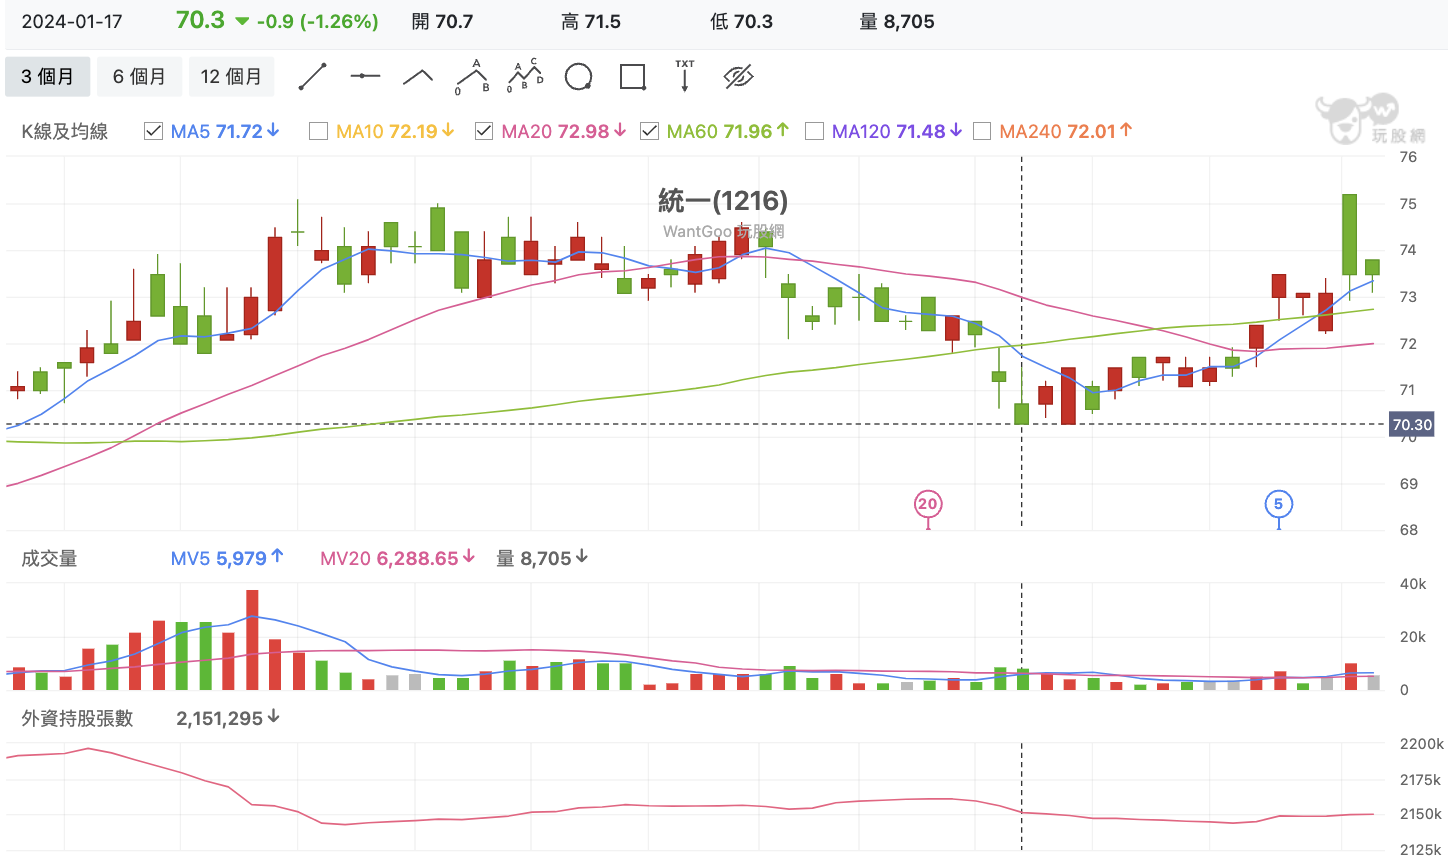Select the horizontal line drawing tool
Image resolution: width=1448 pixels, height=862 pixels.
tap(365, 77)
